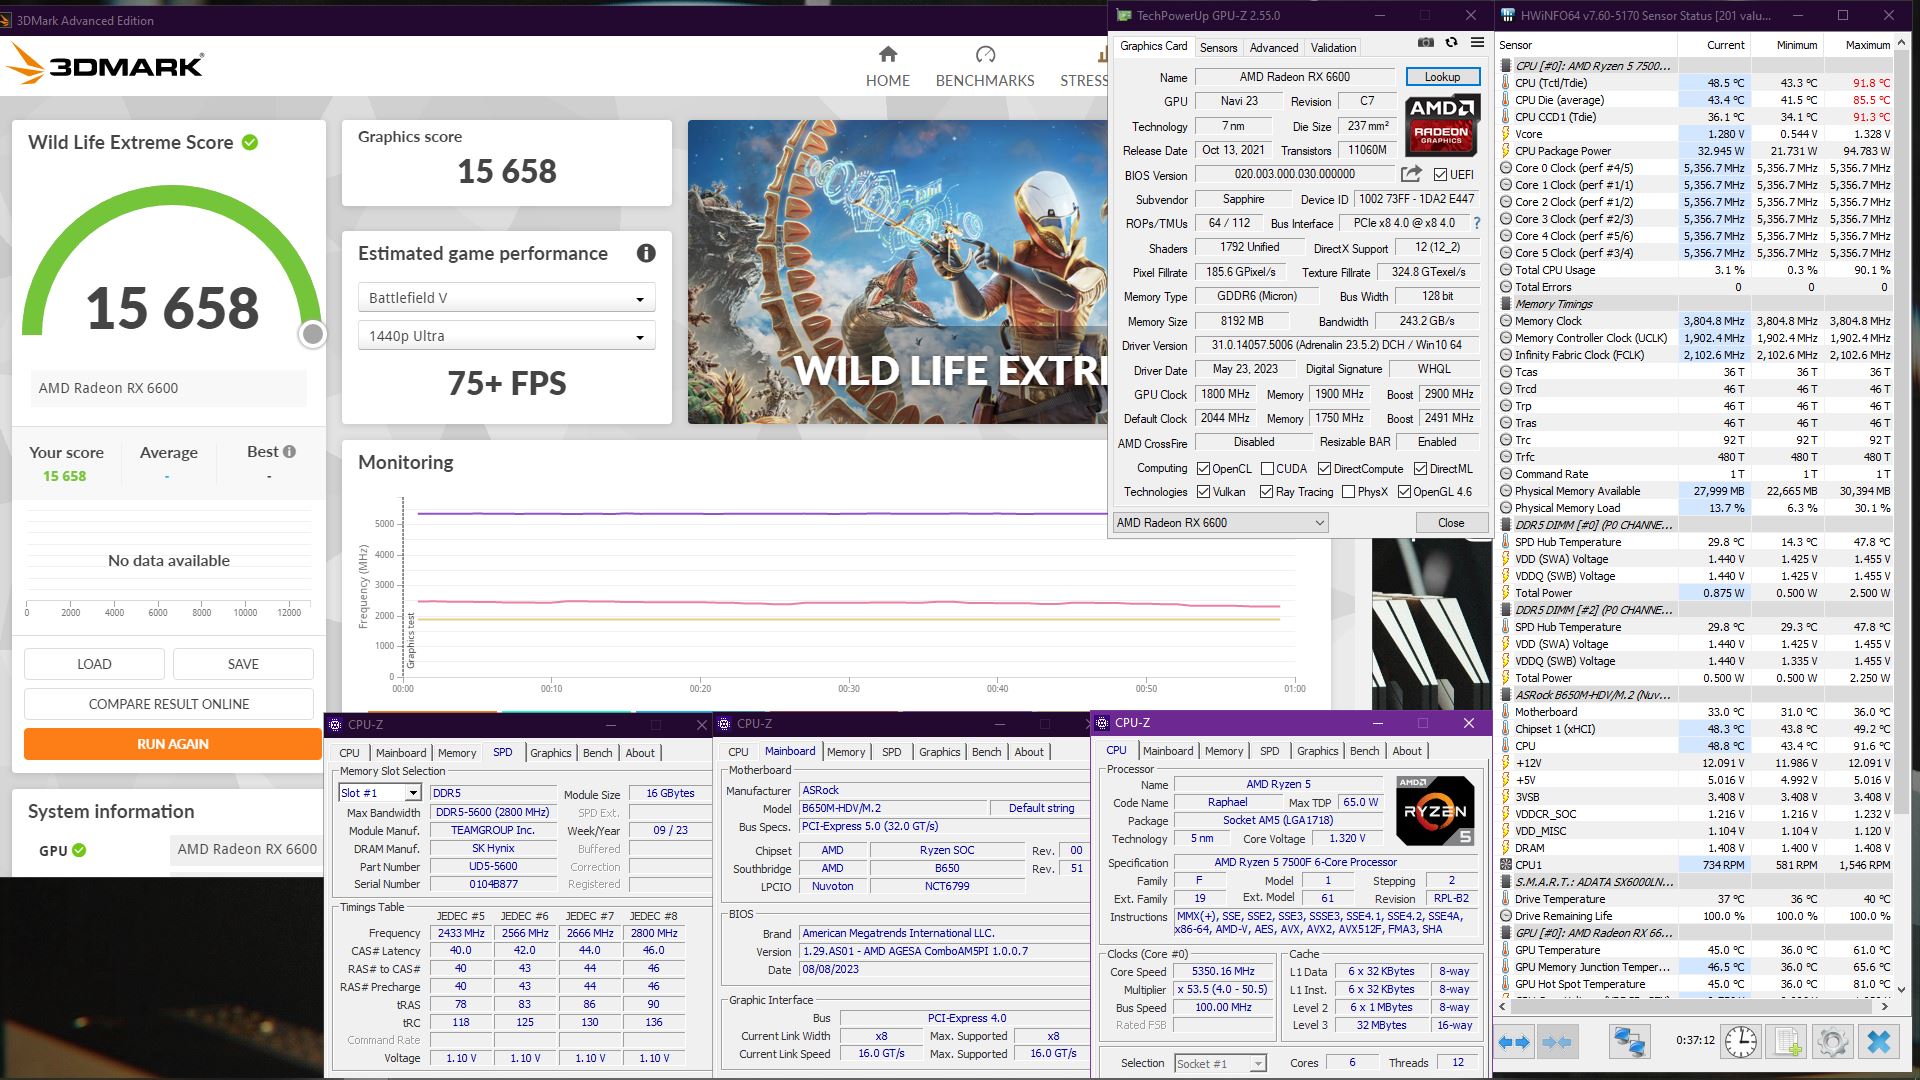This screenshot has height=1080, width=1920.
Task: Toggle the UEFI checkbox in GPU-Z
Action: point(1440,175)
